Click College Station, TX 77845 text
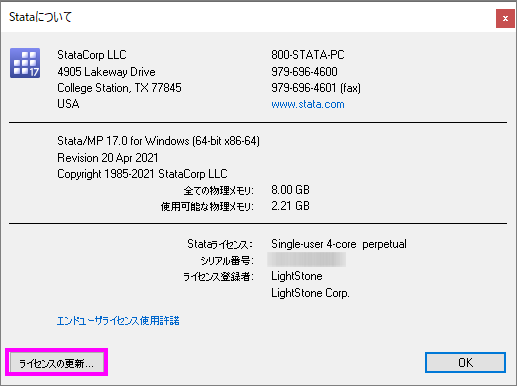Viewport: 517px width, 386px height. pos(119,88)
